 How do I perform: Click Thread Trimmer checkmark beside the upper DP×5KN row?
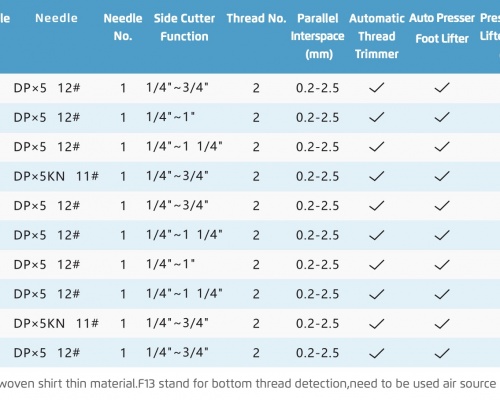377,176
